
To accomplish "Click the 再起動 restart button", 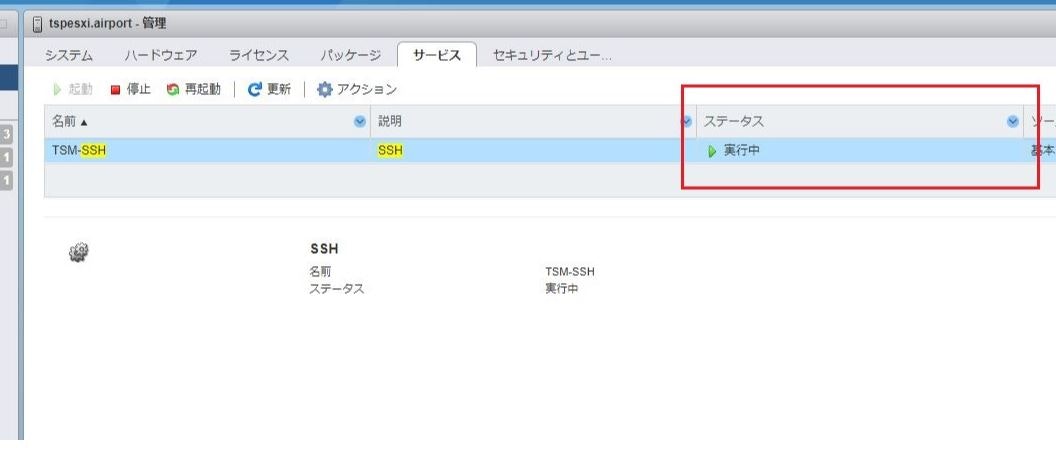I will click(194, 90).
